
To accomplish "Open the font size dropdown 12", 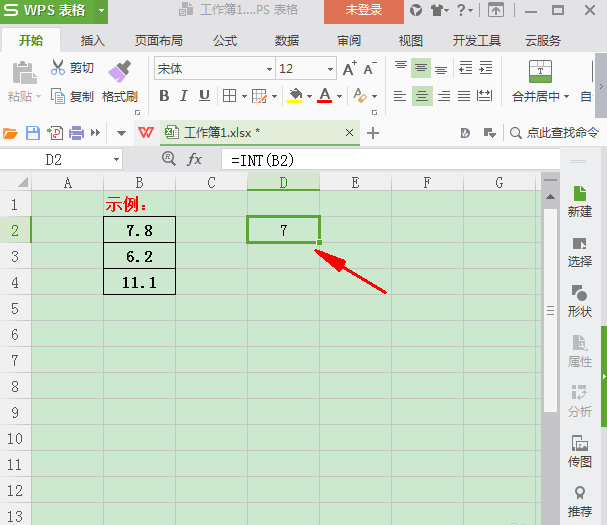I will [x=330, y=69].
